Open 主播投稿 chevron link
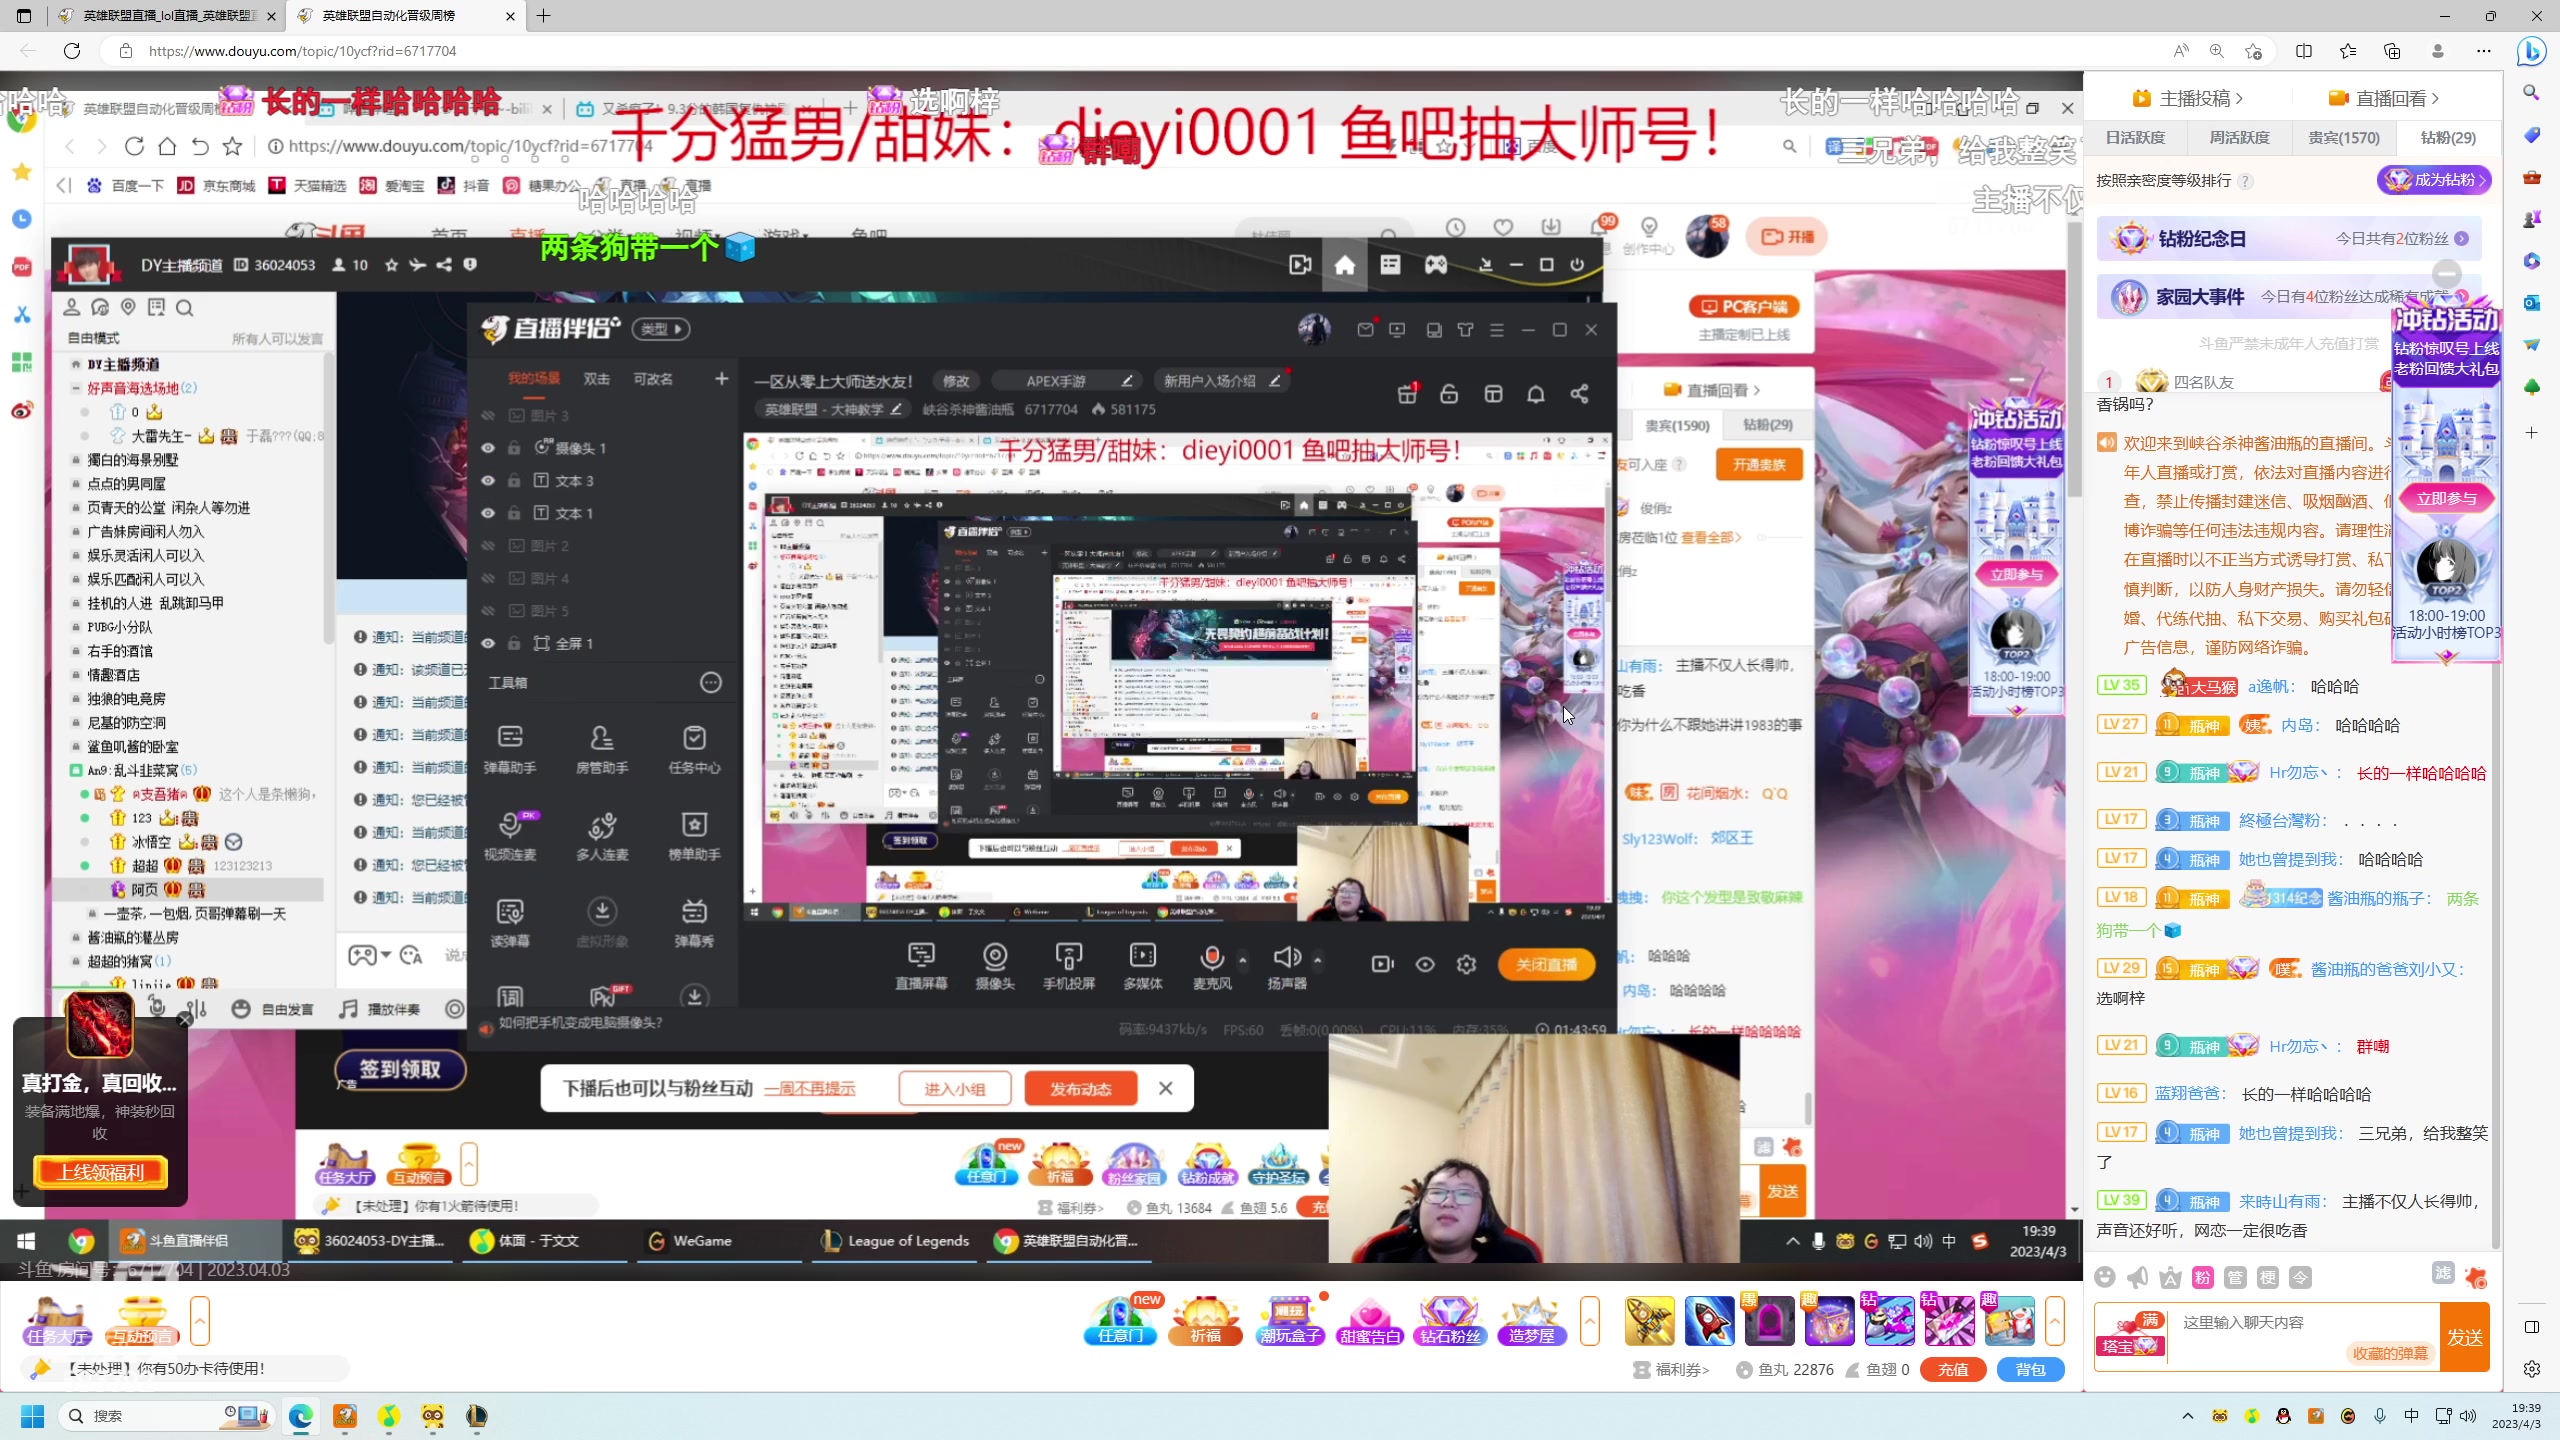This screenshot has width=2560, height=1440. point(2188,98)
